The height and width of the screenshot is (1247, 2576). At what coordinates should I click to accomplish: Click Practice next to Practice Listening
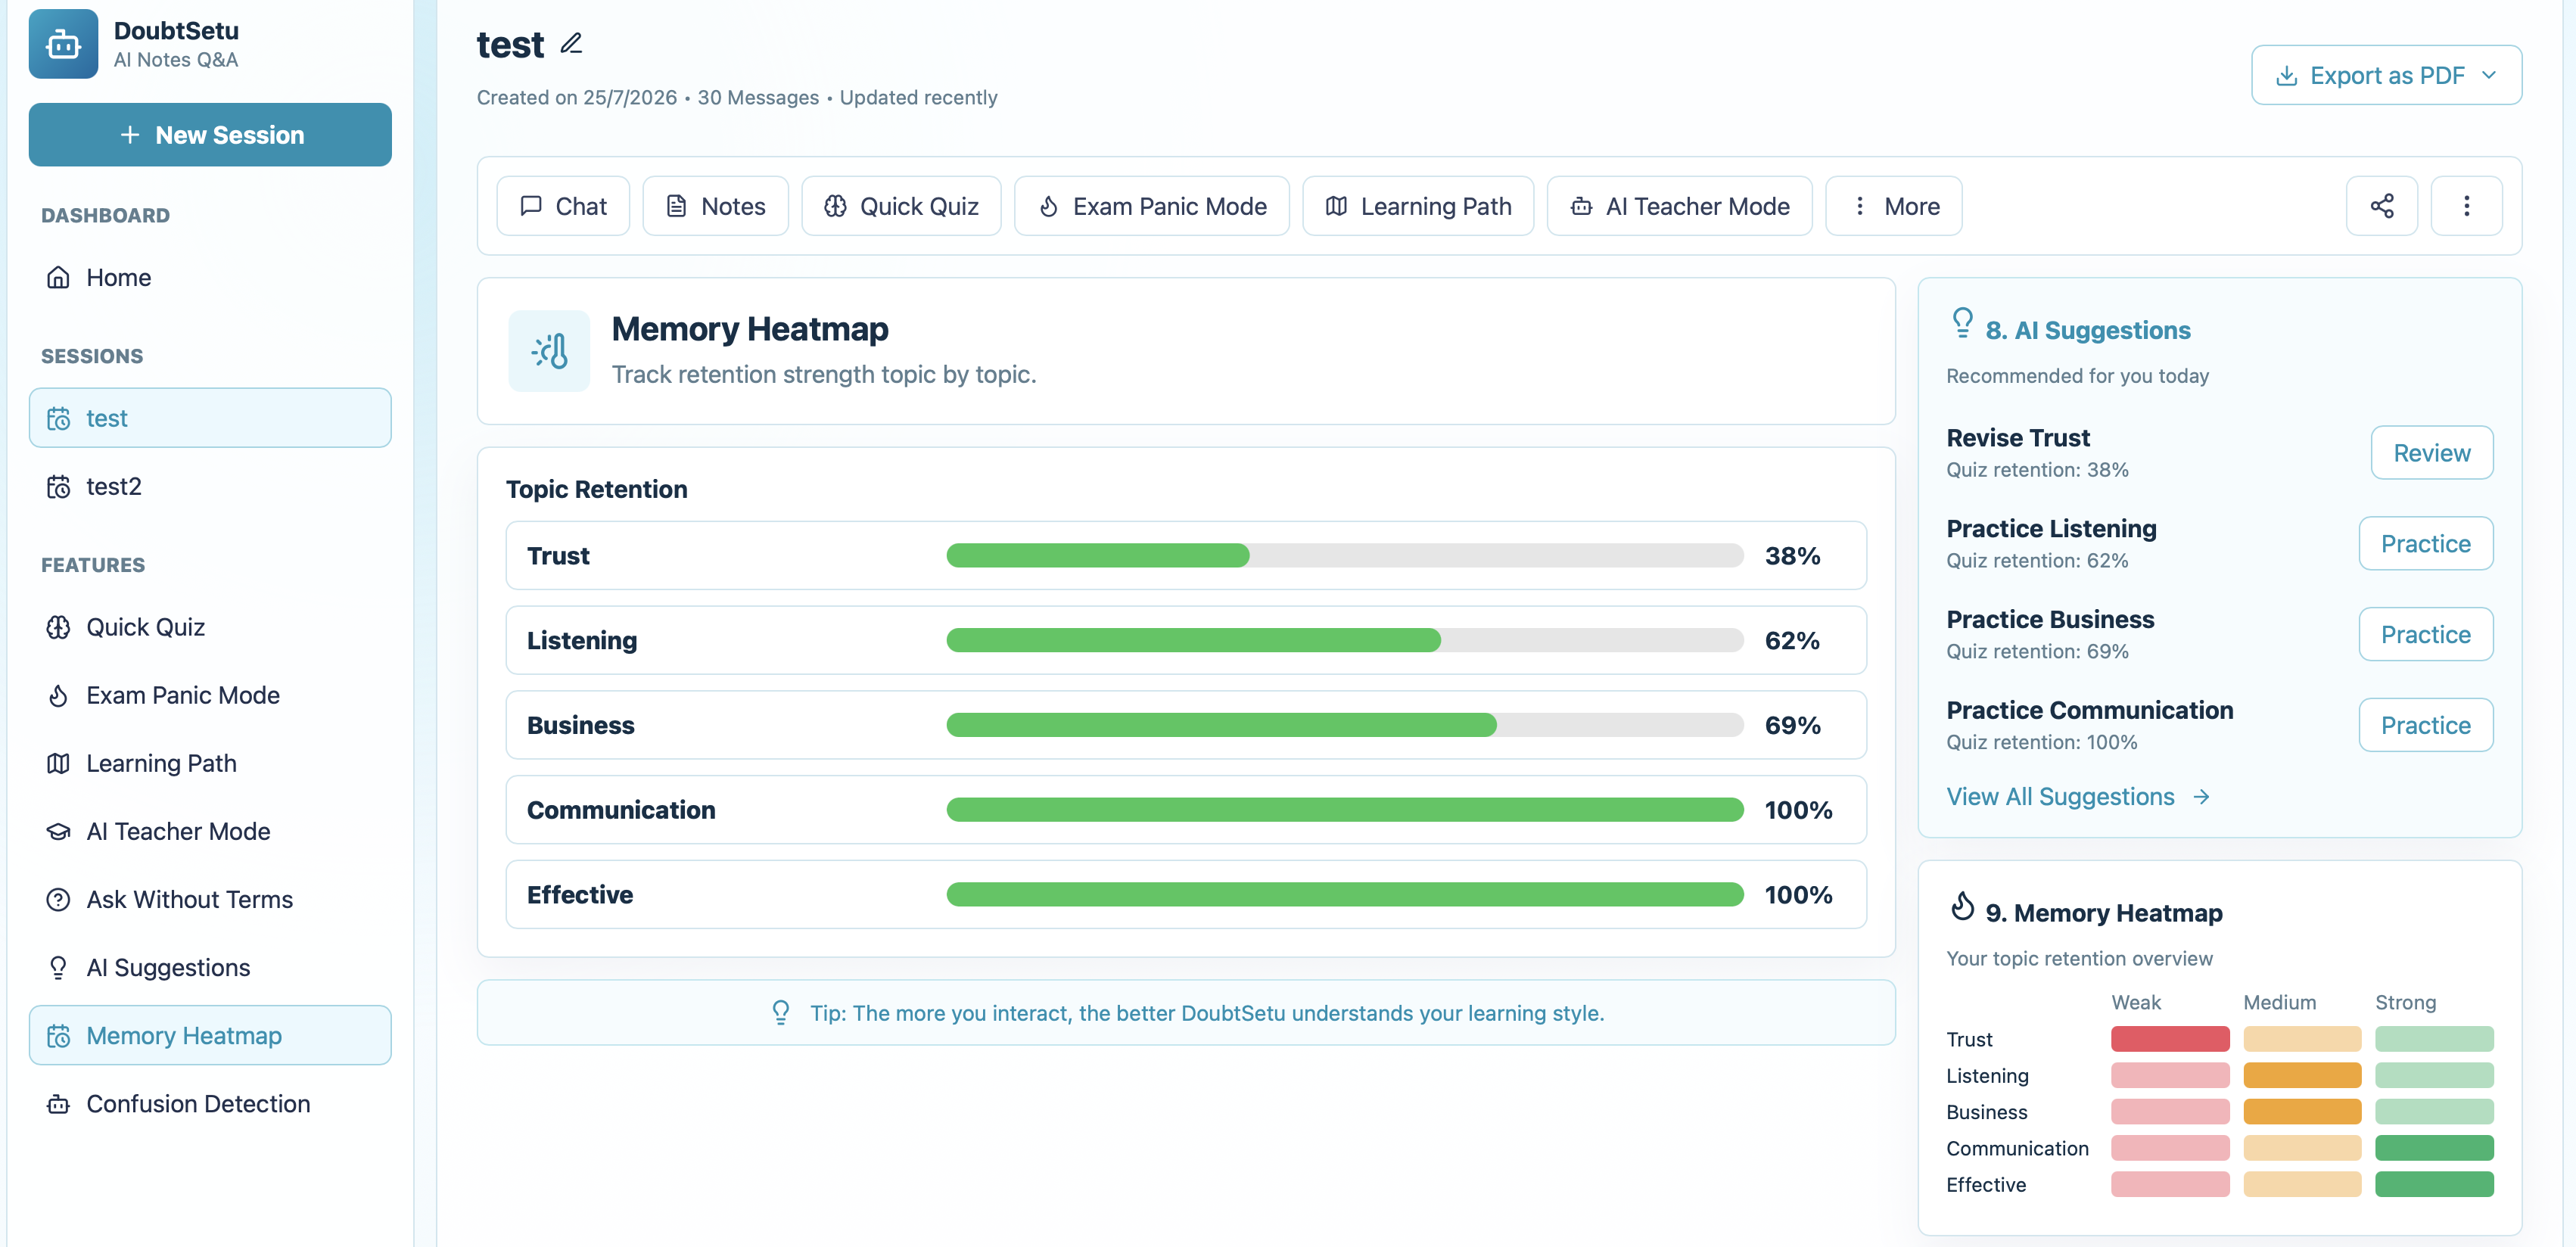(x=2425, y=544)
